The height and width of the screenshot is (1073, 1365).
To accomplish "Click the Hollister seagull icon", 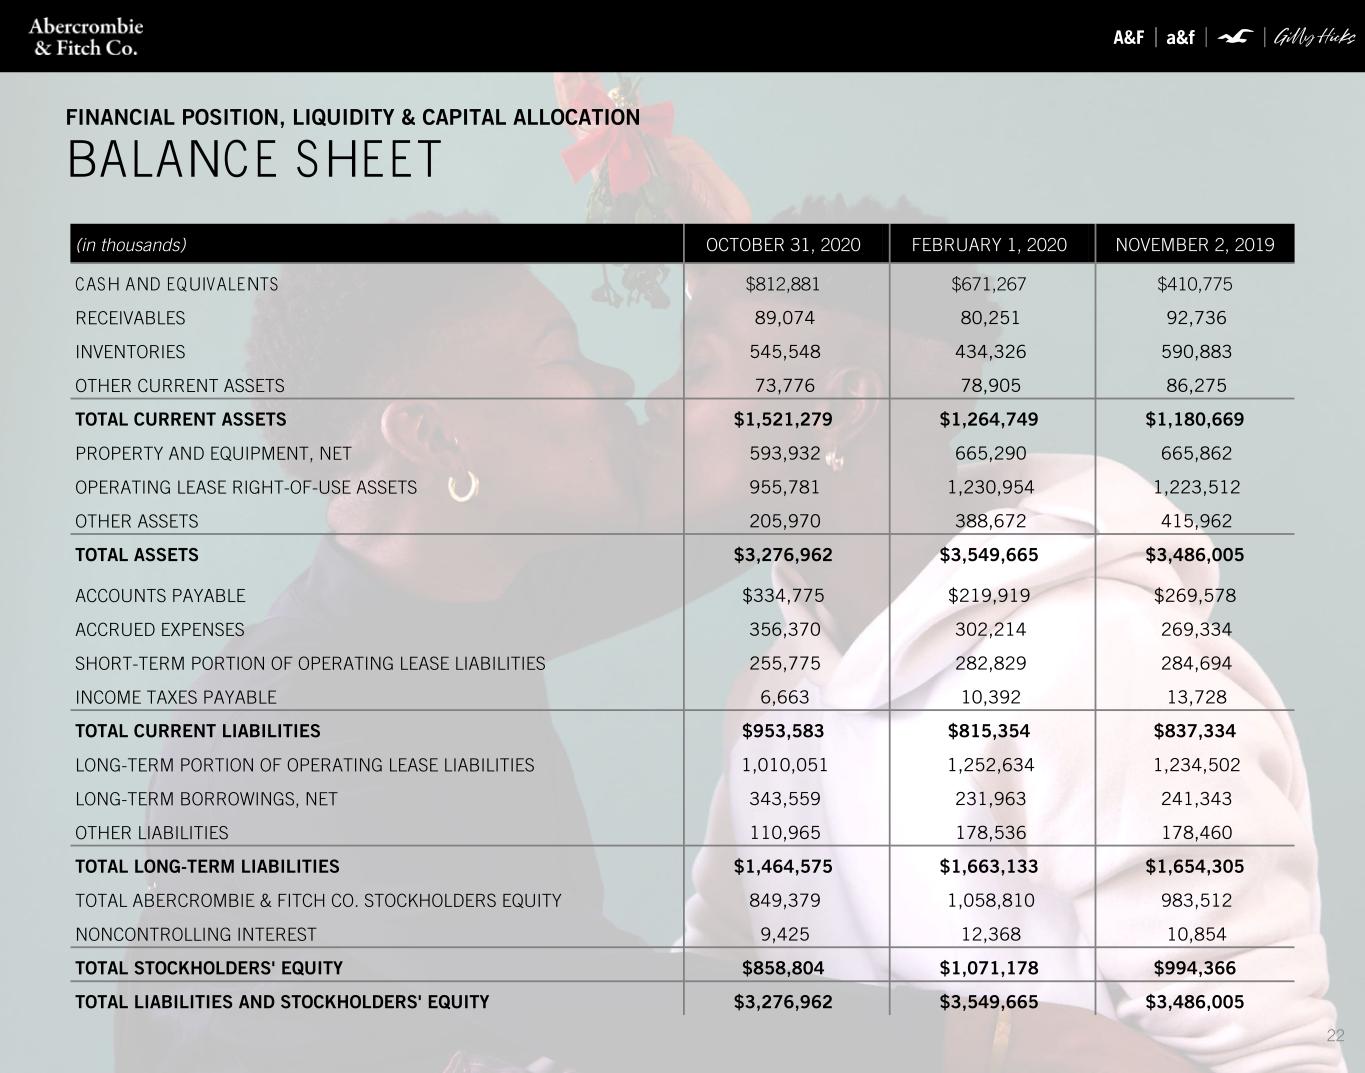I will click(x=1235, y=37).
